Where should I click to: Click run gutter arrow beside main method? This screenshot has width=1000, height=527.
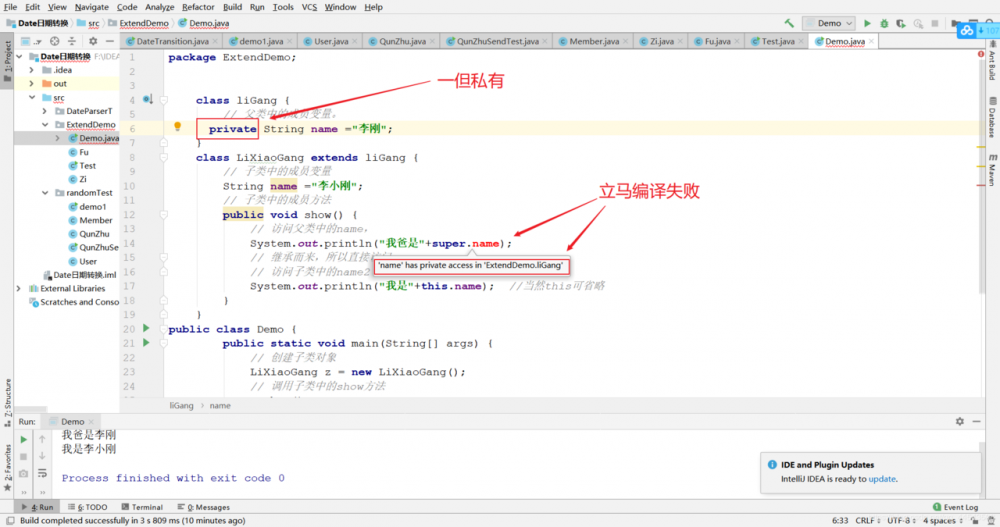pyautogui.click(x=146, y=343)
